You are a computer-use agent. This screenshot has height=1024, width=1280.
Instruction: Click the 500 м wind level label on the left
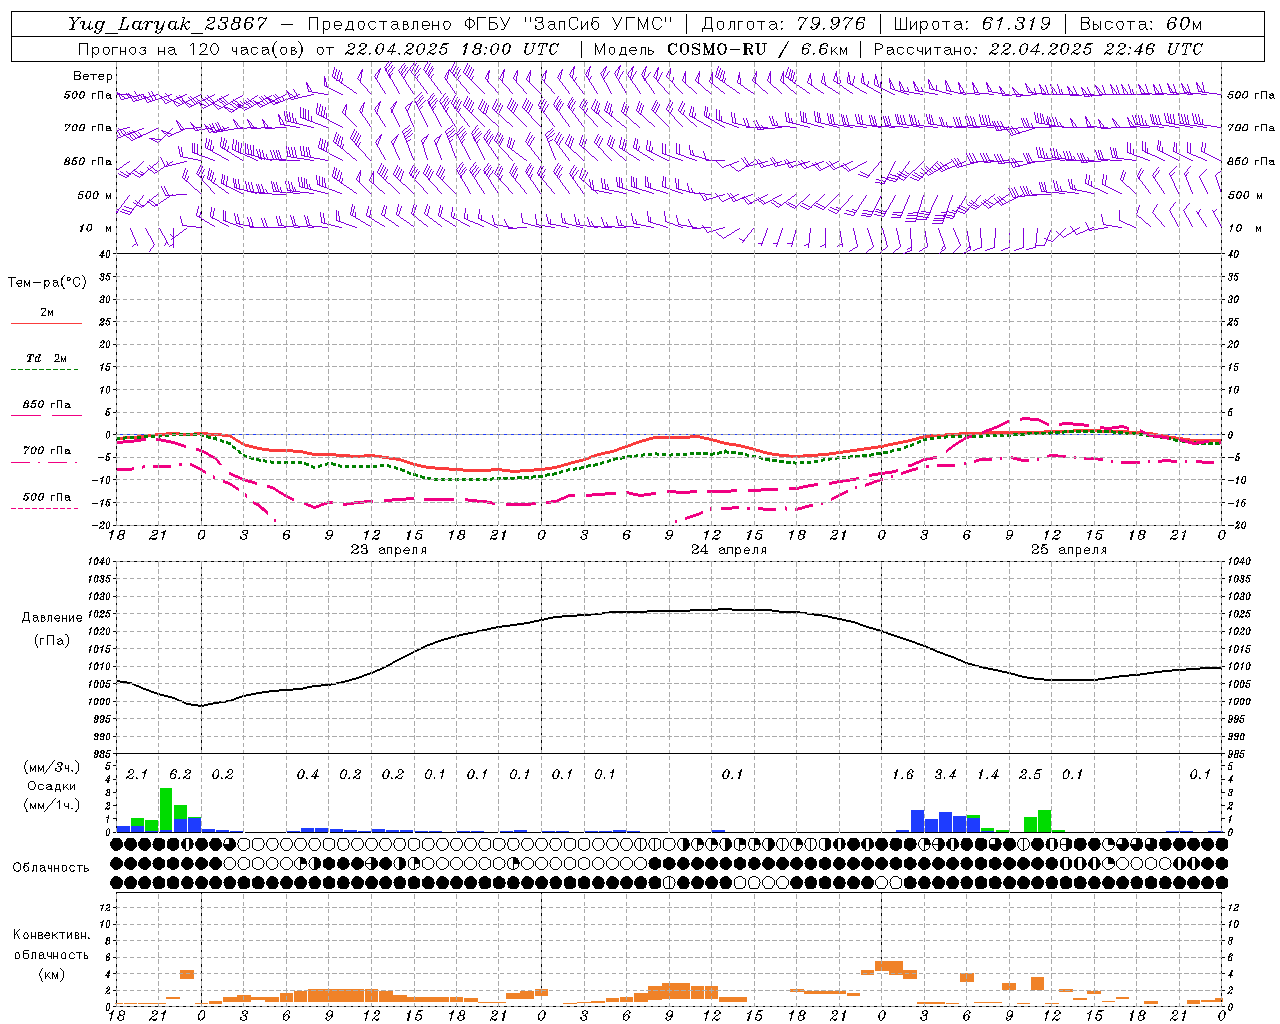click(x=95, y=196)
